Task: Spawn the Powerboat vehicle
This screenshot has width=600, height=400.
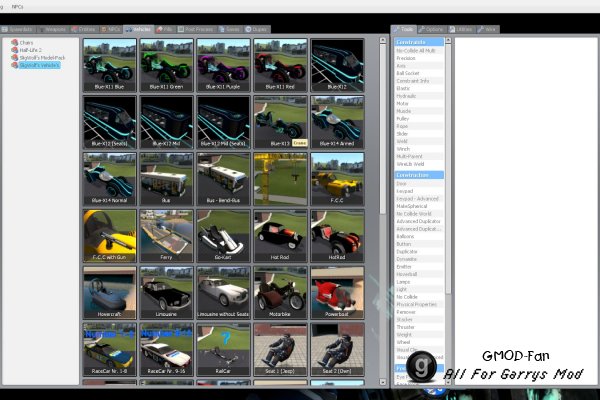Action: click(337, 293)
